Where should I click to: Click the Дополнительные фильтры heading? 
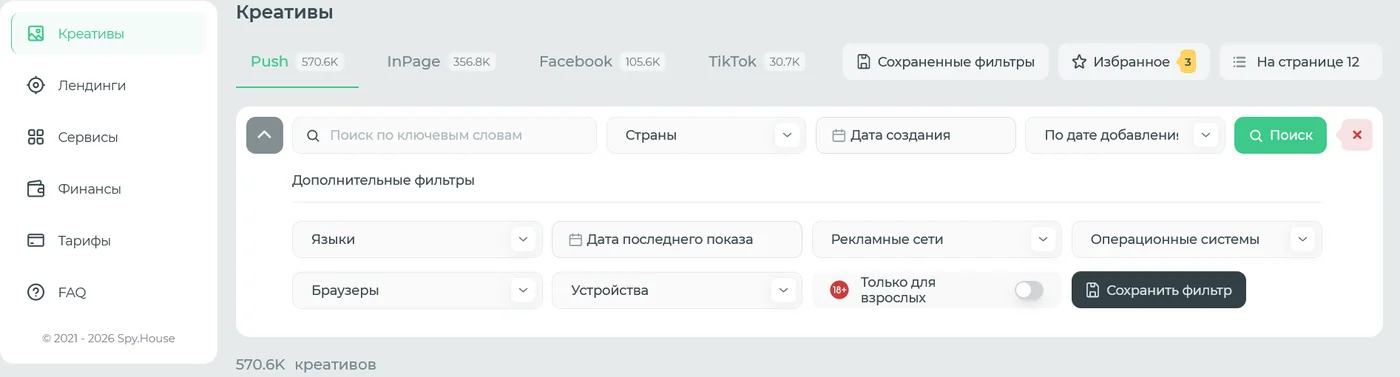point(383,181)
